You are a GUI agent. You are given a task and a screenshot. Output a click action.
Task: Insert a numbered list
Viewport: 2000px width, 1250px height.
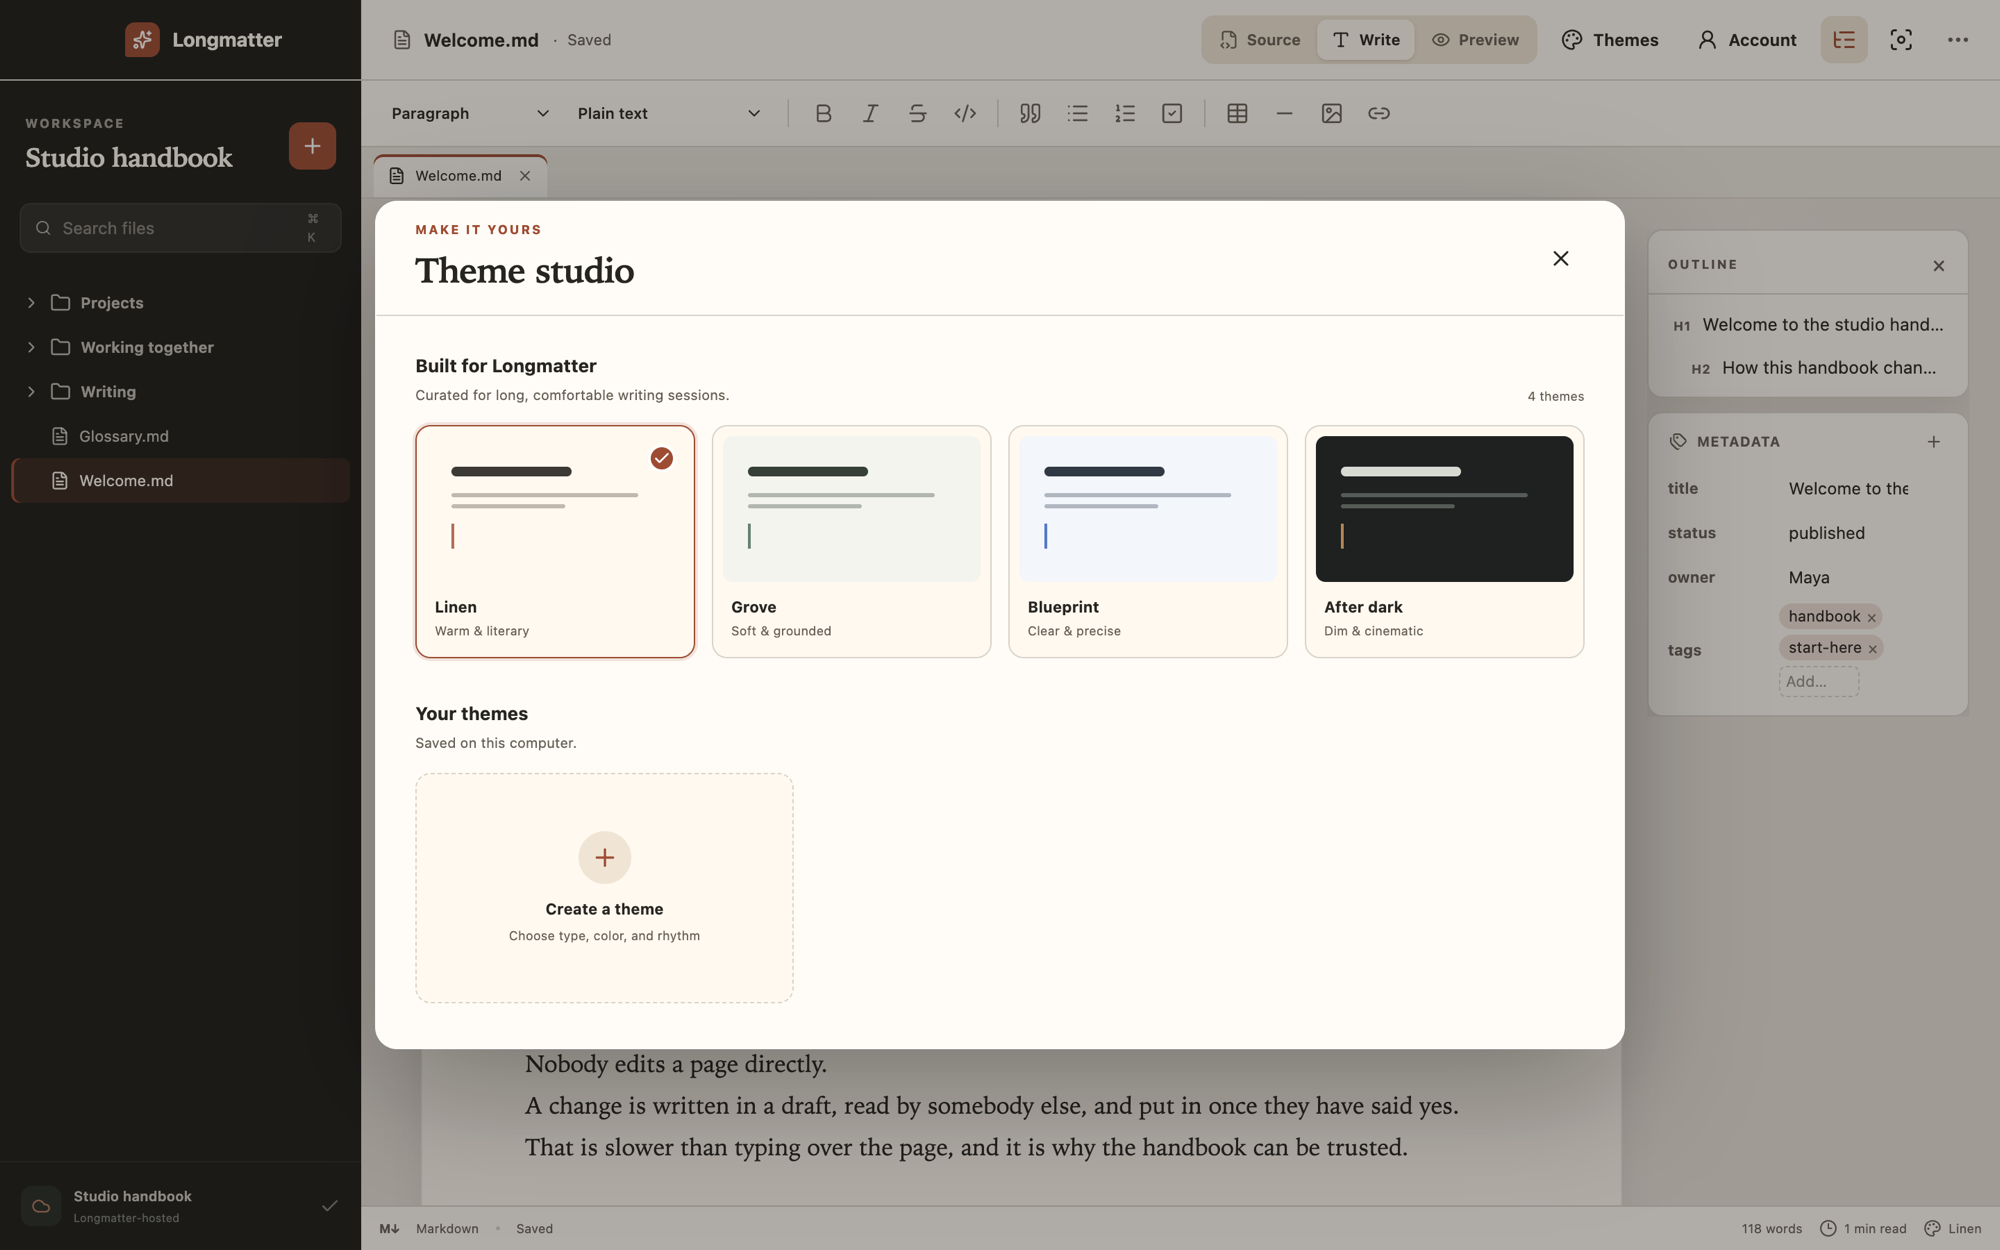pyautogui.click(x=1125, y=113)
